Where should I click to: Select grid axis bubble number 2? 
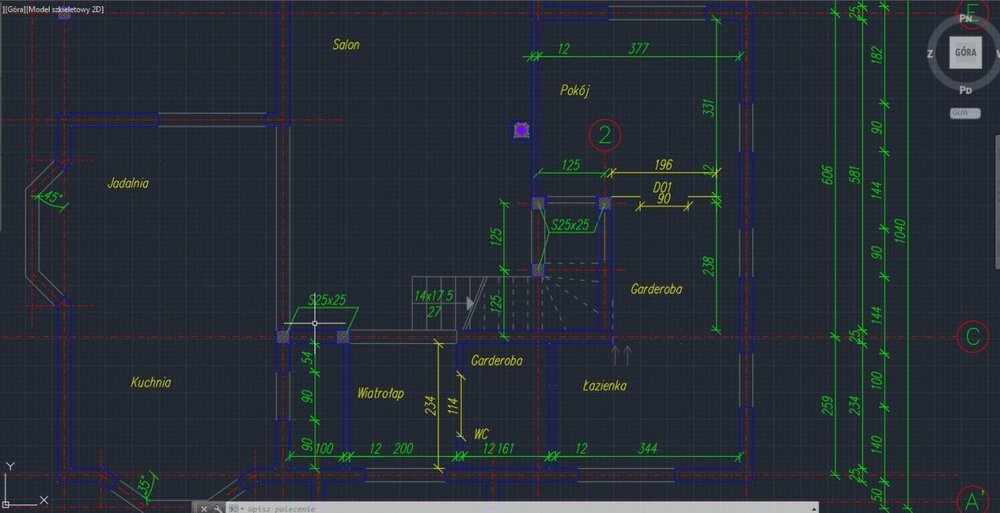[605, 133]
